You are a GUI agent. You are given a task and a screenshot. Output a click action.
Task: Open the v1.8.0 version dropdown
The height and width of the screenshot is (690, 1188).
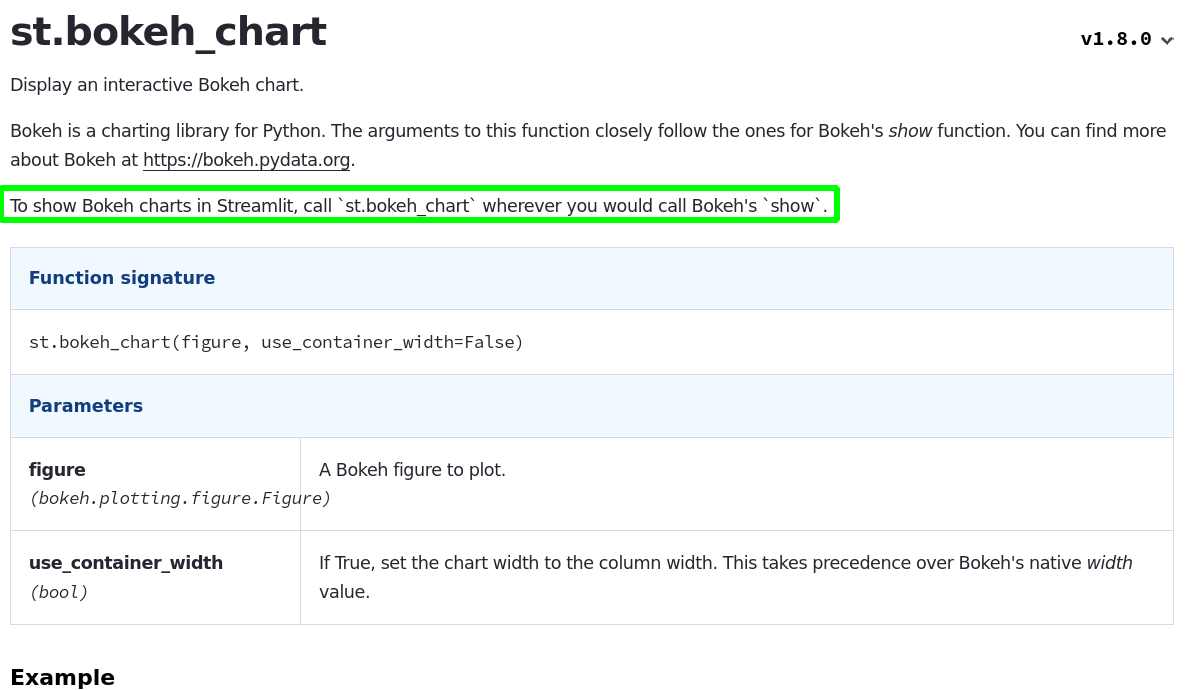click(1116, 39)
